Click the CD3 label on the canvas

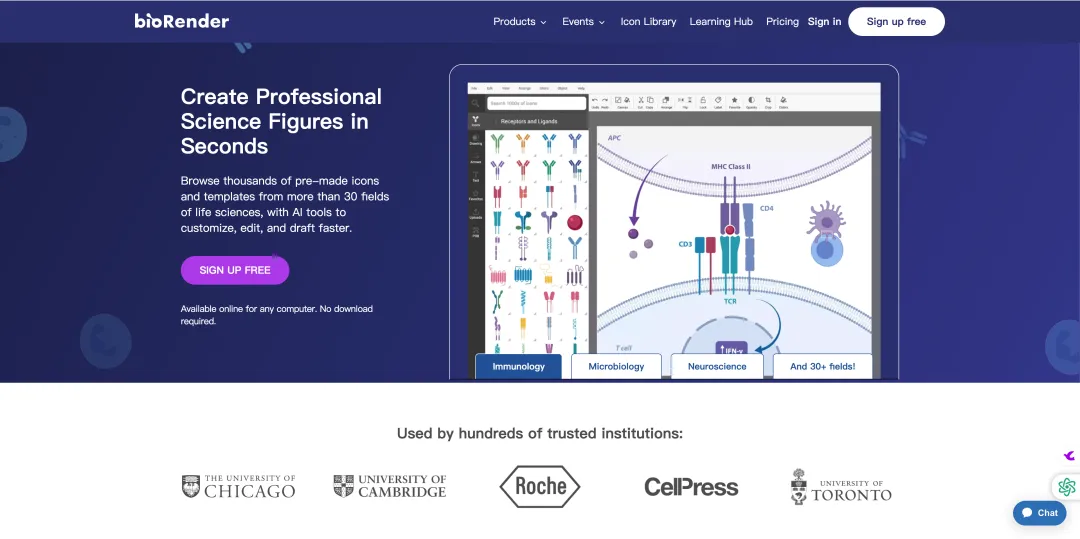[x=685, y=244]
